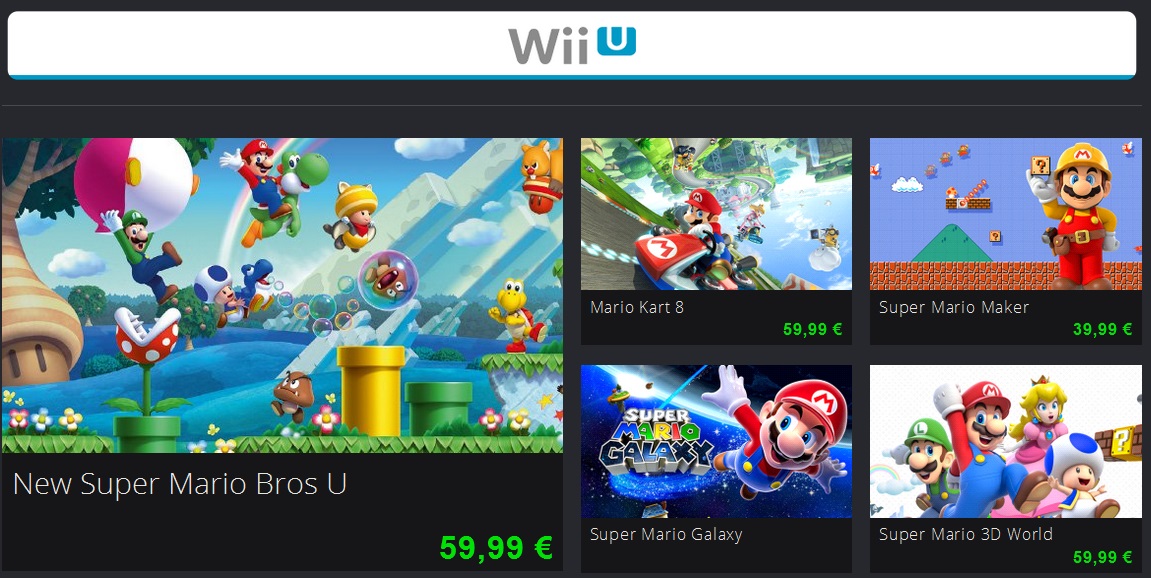Click the Wii U logo banner
The height and width of the screenshot is (578, 1151).
pos(572,45)
